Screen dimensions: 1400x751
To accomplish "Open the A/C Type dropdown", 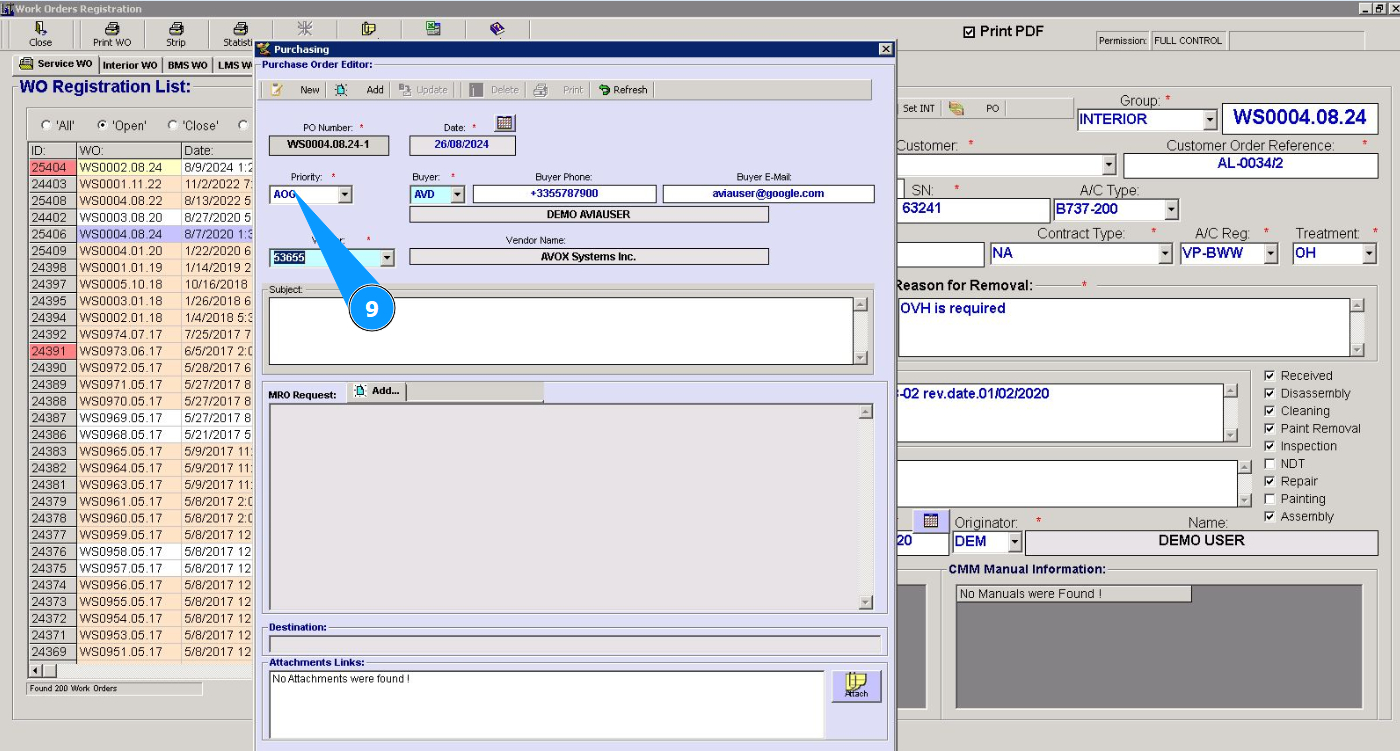I will [1171, 210].
